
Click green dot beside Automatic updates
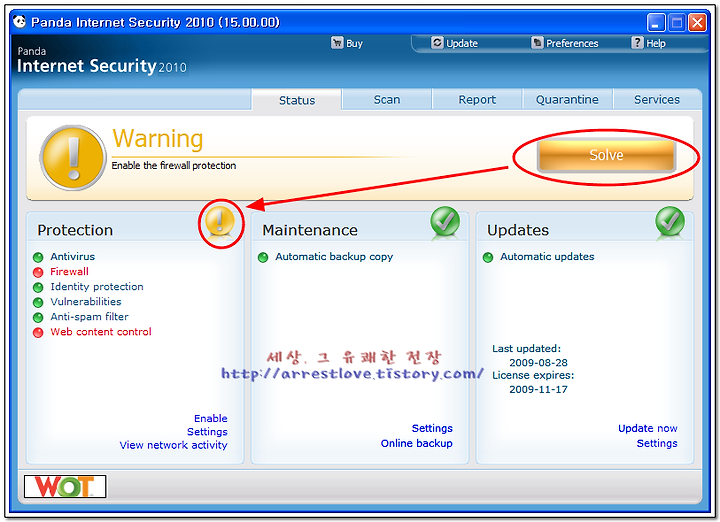(488, 257)
